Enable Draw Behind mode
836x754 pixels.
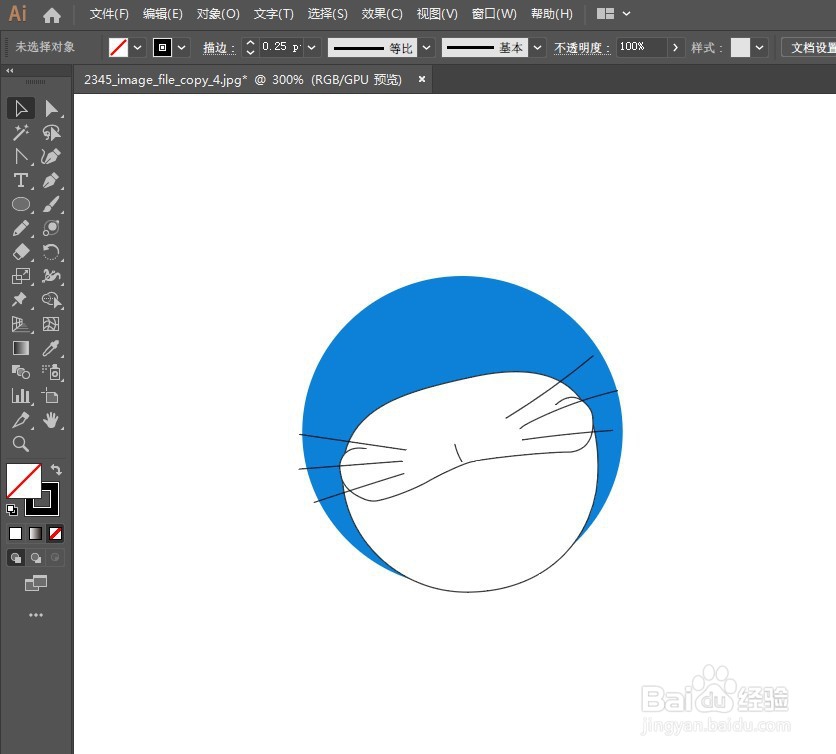click(x=36, y=558)
